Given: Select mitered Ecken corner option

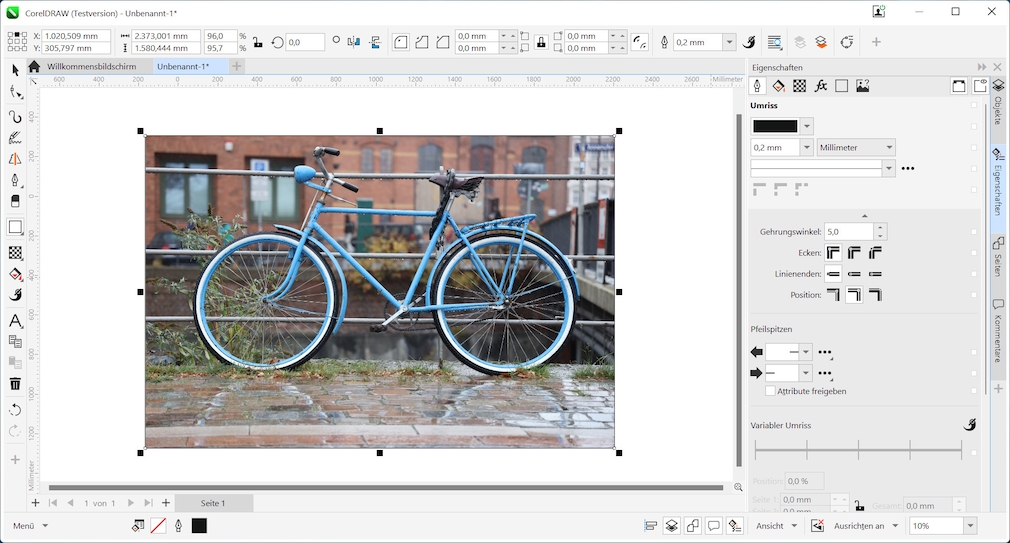Looking at the screenshot, I should [834, 252].
